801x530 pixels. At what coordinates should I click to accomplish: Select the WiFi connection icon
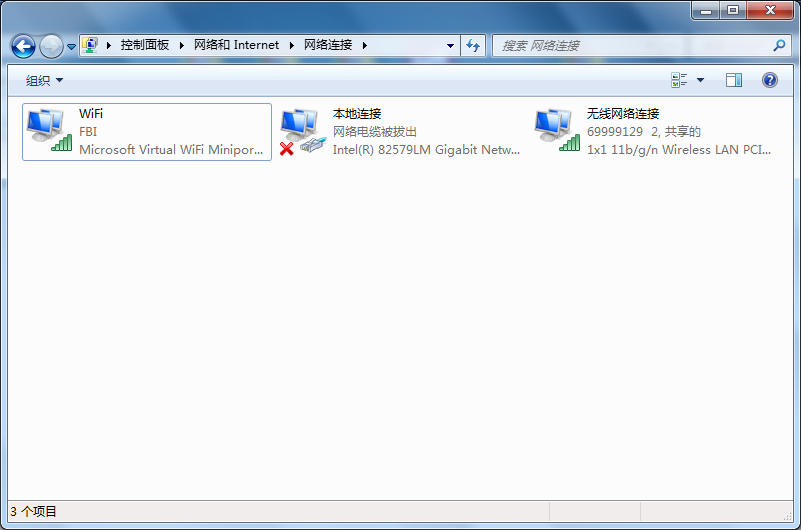[x=49, y=130]
